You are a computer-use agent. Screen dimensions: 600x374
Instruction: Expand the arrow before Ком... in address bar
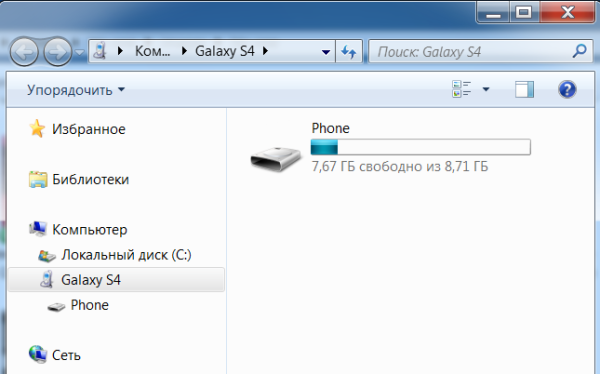[x=121, y=51]
